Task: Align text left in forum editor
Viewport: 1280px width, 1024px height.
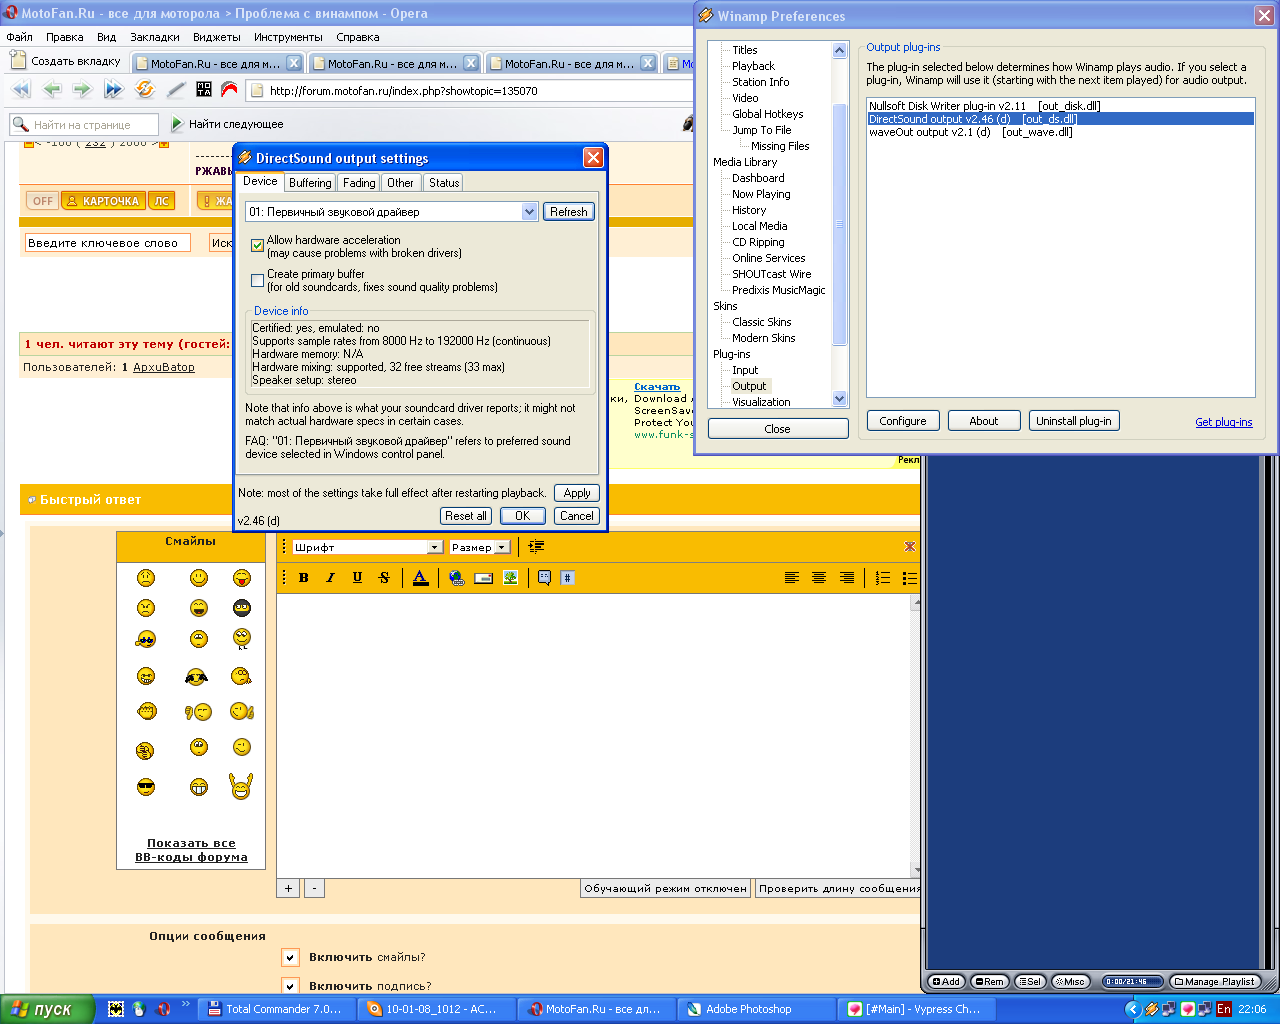Action: (x=792, y=577)
